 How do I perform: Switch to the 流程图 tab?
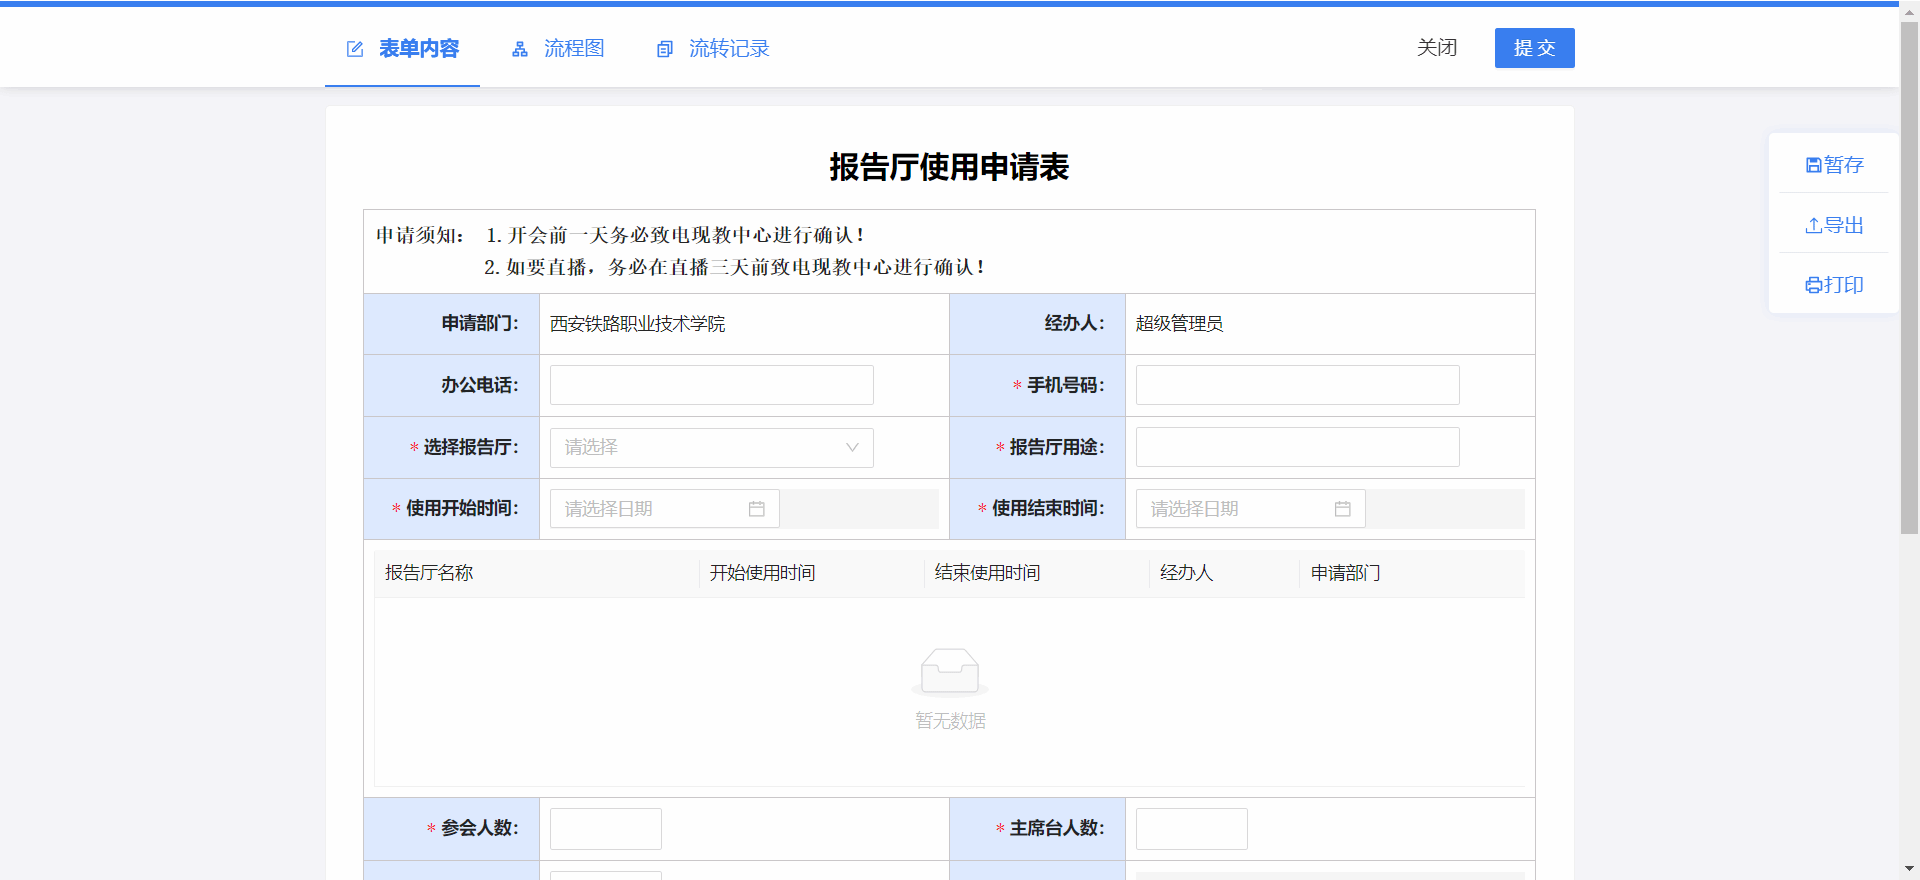click(573, 49)
